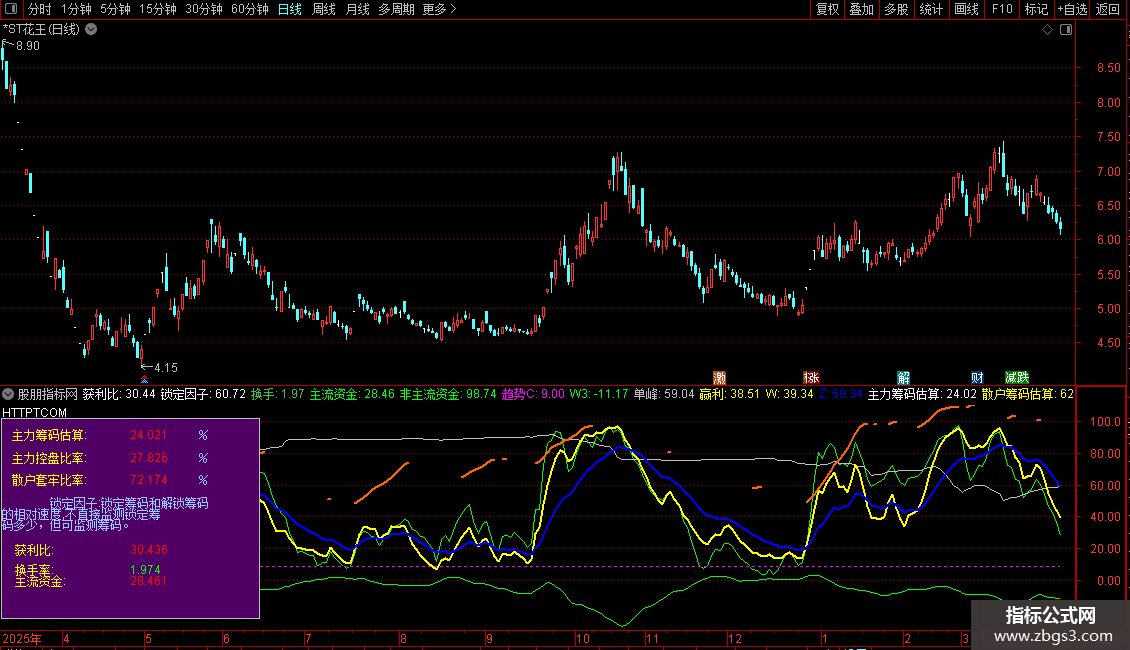The height and width of the screenshot is (650, 1130).
Task: Open the 多周期 multi-period view
Action: [x=396, y=9]
